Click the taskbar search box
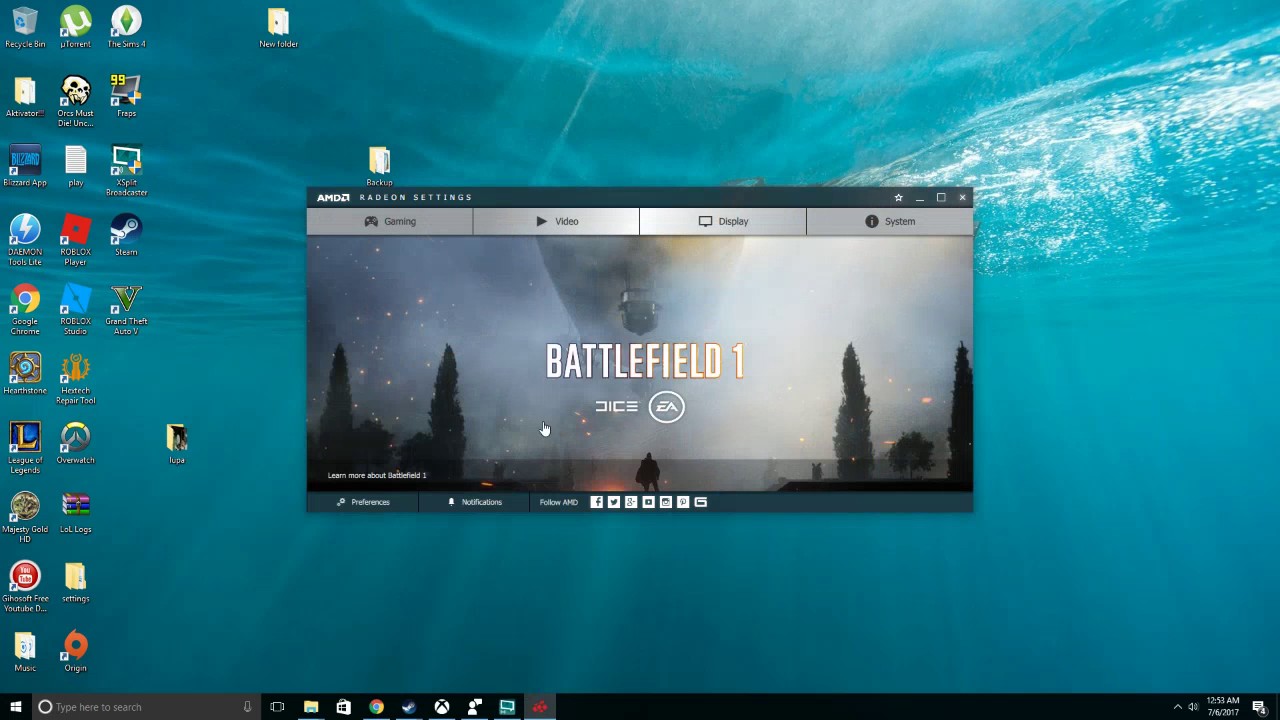The width and height of the screenshot is (1280, 720). (145, 707)
